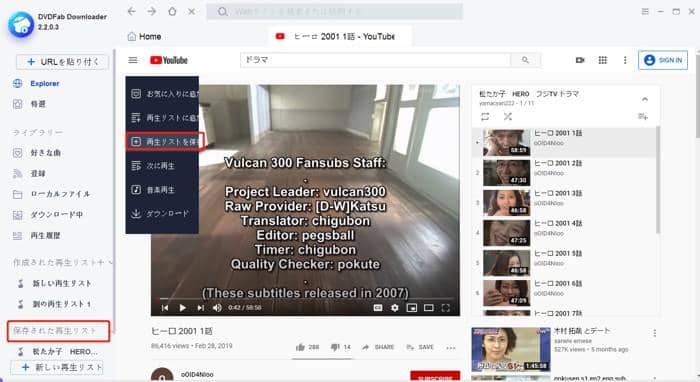Click add-to-playlist icon in playlist panel

(643, 116)
